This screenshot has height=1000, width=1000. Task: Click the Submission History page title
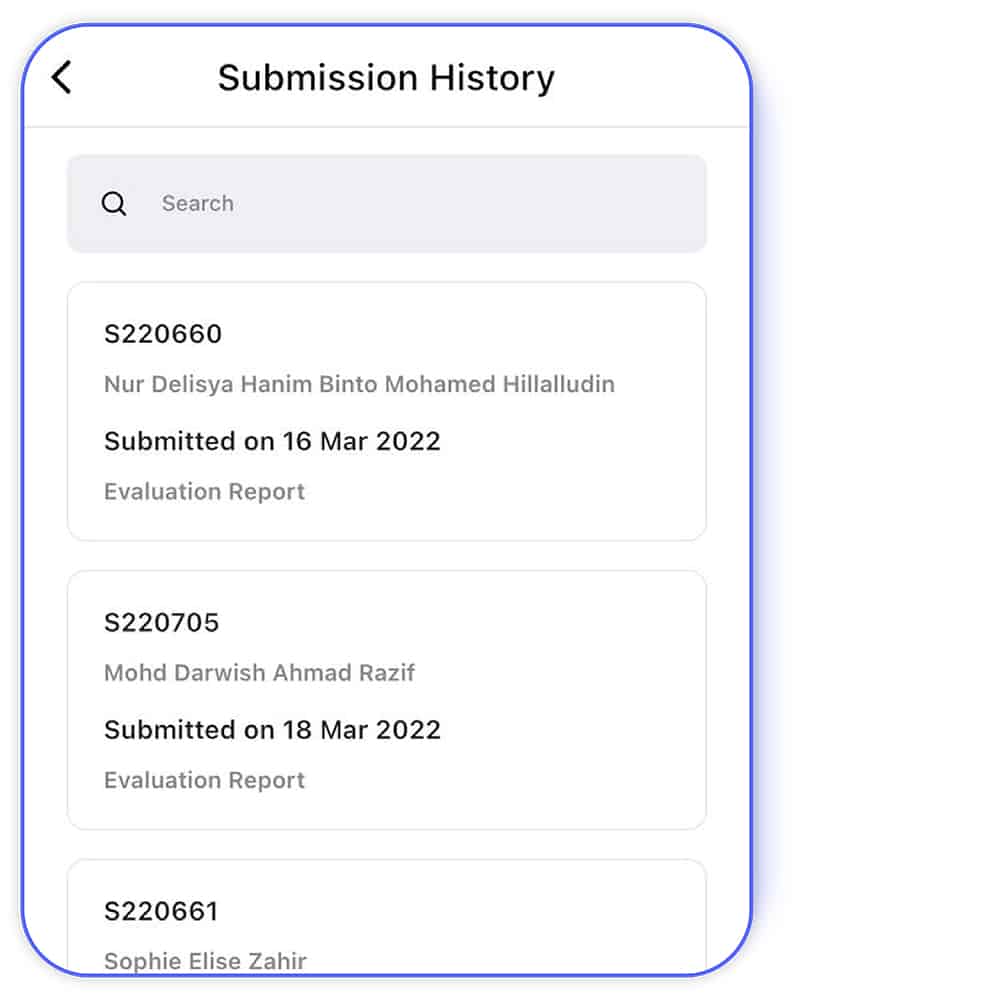click(386, 78)
